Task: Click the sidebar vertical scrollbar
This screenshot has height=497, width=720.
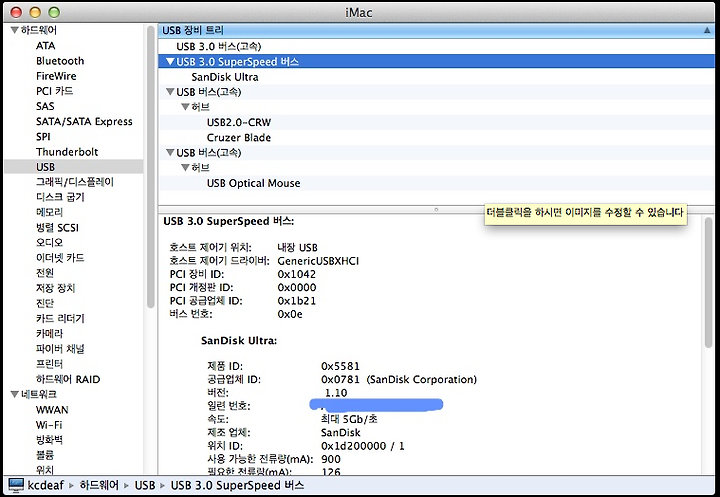Action: [x=150, y=166]
